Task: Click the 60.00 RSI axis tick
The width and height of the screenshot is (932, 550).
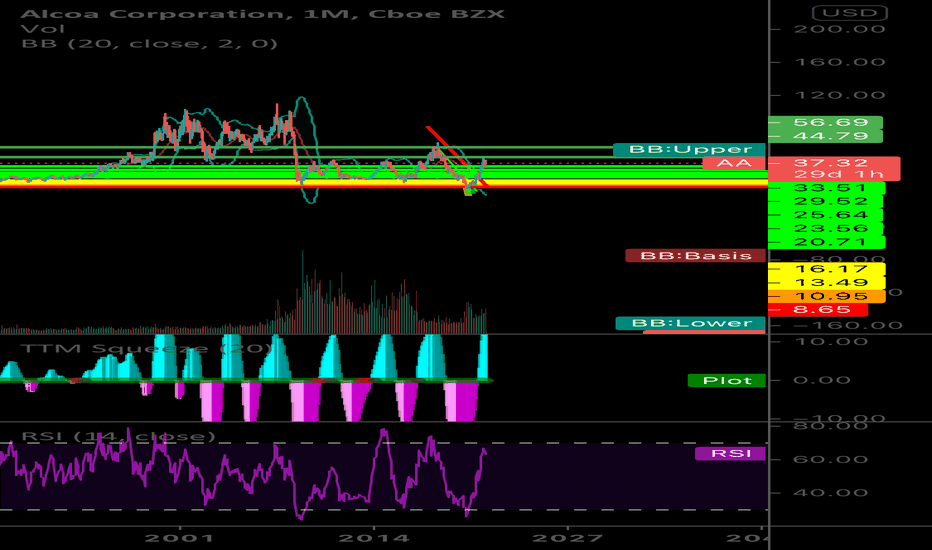Action: coord(830,460)
